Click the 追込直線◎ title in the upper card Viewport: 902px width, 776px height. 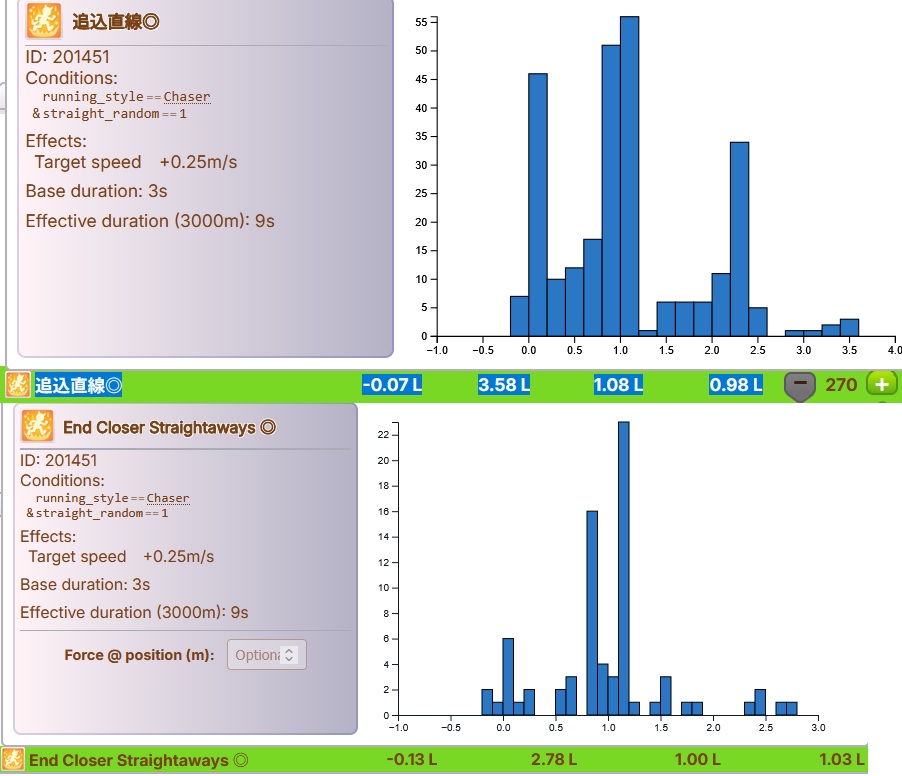pos(116,22)
